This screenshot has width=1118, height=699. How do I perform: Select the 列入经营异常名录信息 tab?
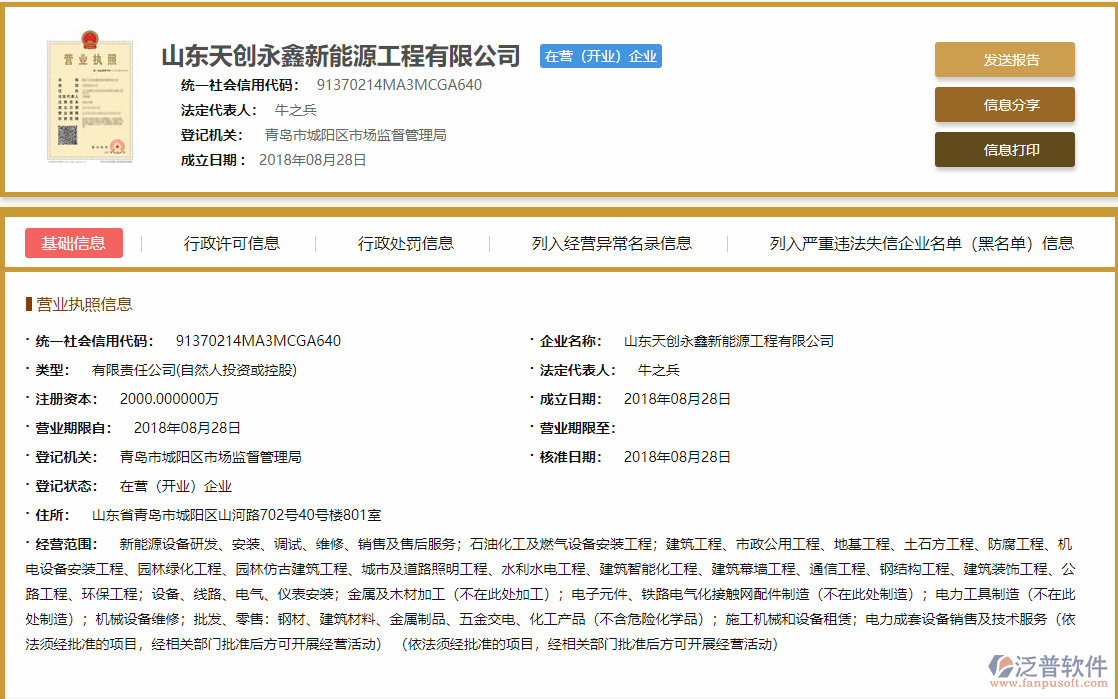614,243
